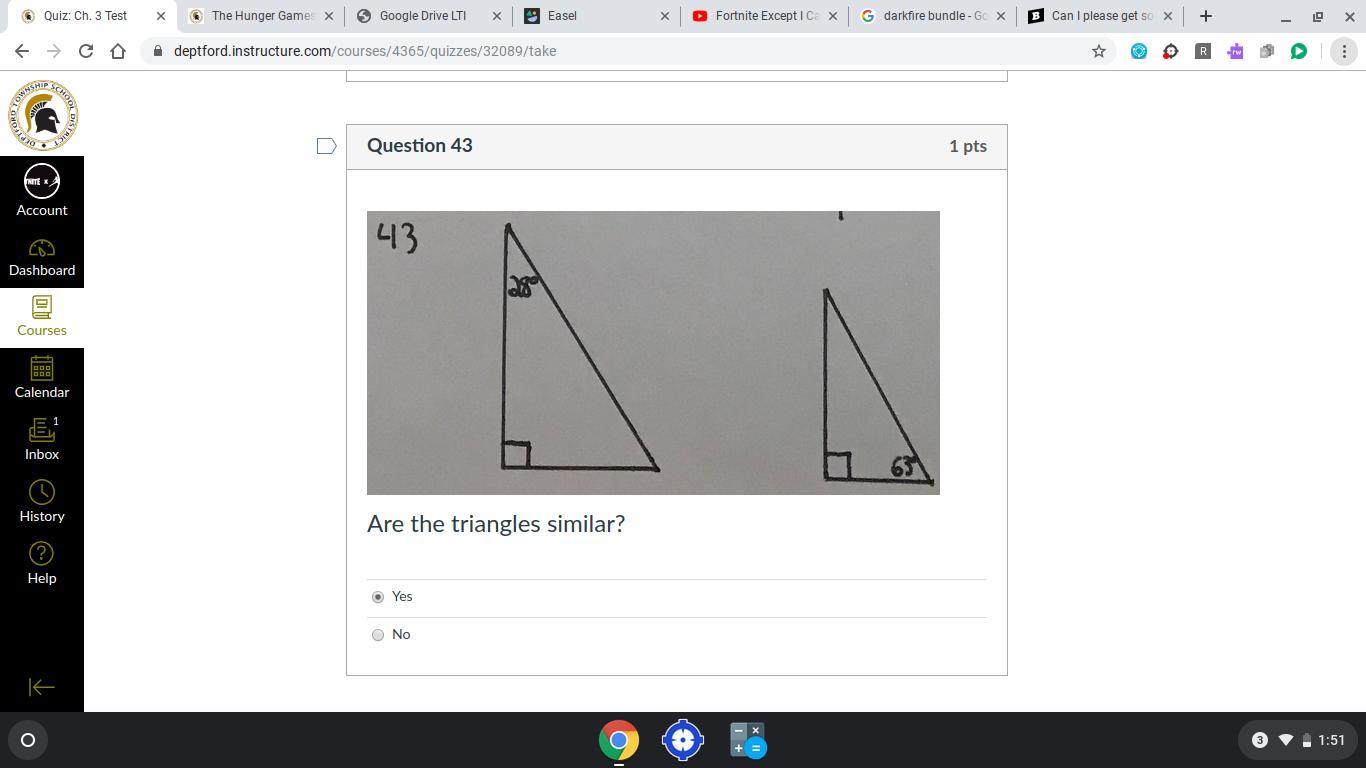This screenshot has height=768, width=1366.
Task: Flag Question 43 with the bookmark icon
Action: (x=326, y=146)
